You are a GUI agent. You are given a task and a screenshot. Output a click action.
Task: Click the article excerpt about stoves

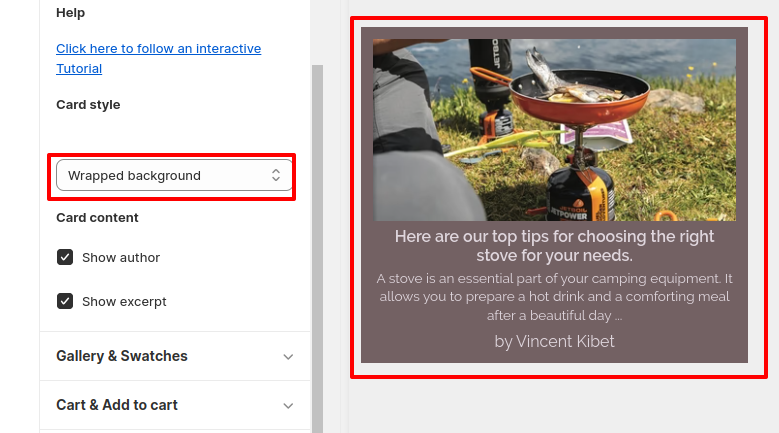554,297
